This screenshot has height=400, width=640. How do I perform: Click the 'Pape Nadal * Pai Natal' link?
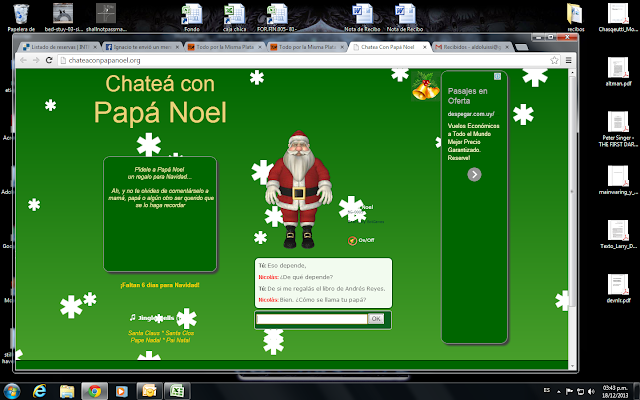coord(160,340)
